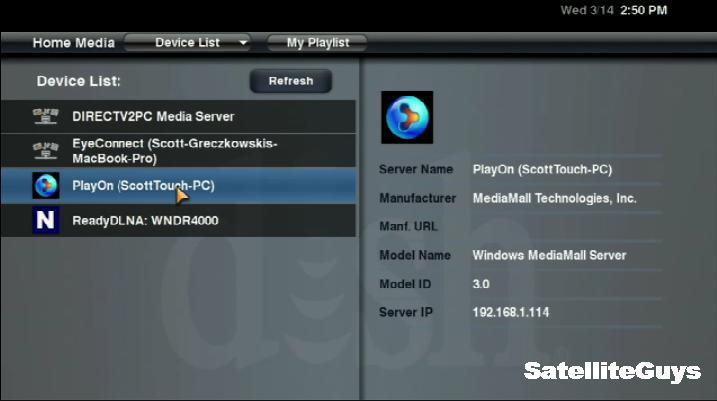Click the Model ID label
Screen dimensions: 717x401
[x=405, y=284]
